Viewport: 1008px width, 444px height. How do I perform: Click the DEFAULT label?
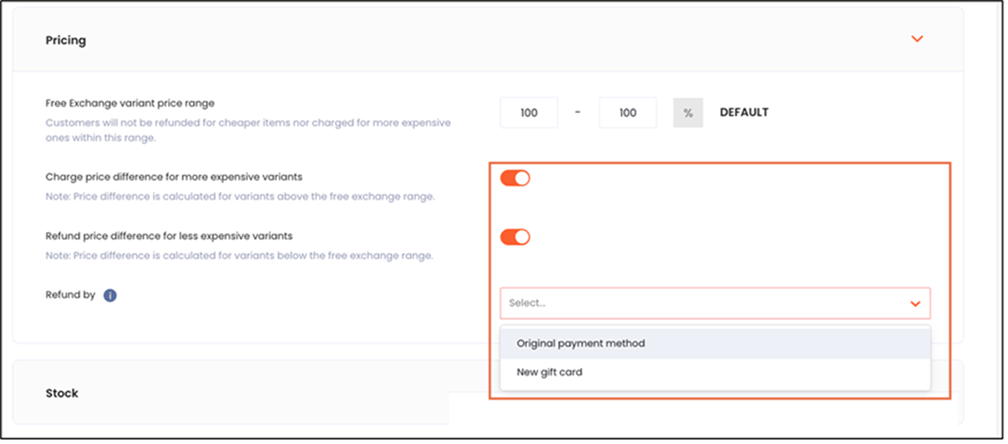[x=744, y=112]
